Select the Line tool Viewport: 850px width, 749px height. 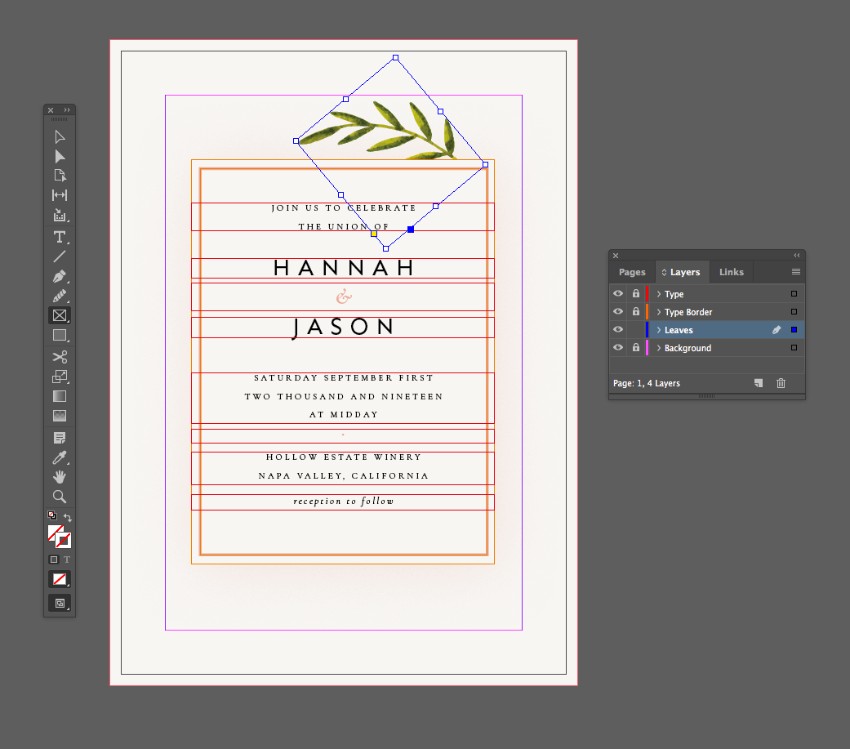click(60, 256)
